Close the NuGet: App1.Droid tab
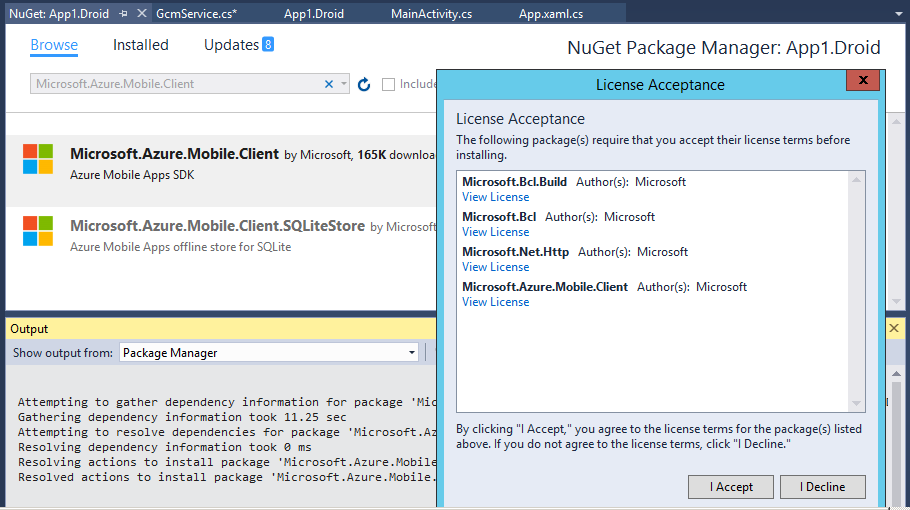The width and height of the screenshot is (910, 510). (142, 13)
